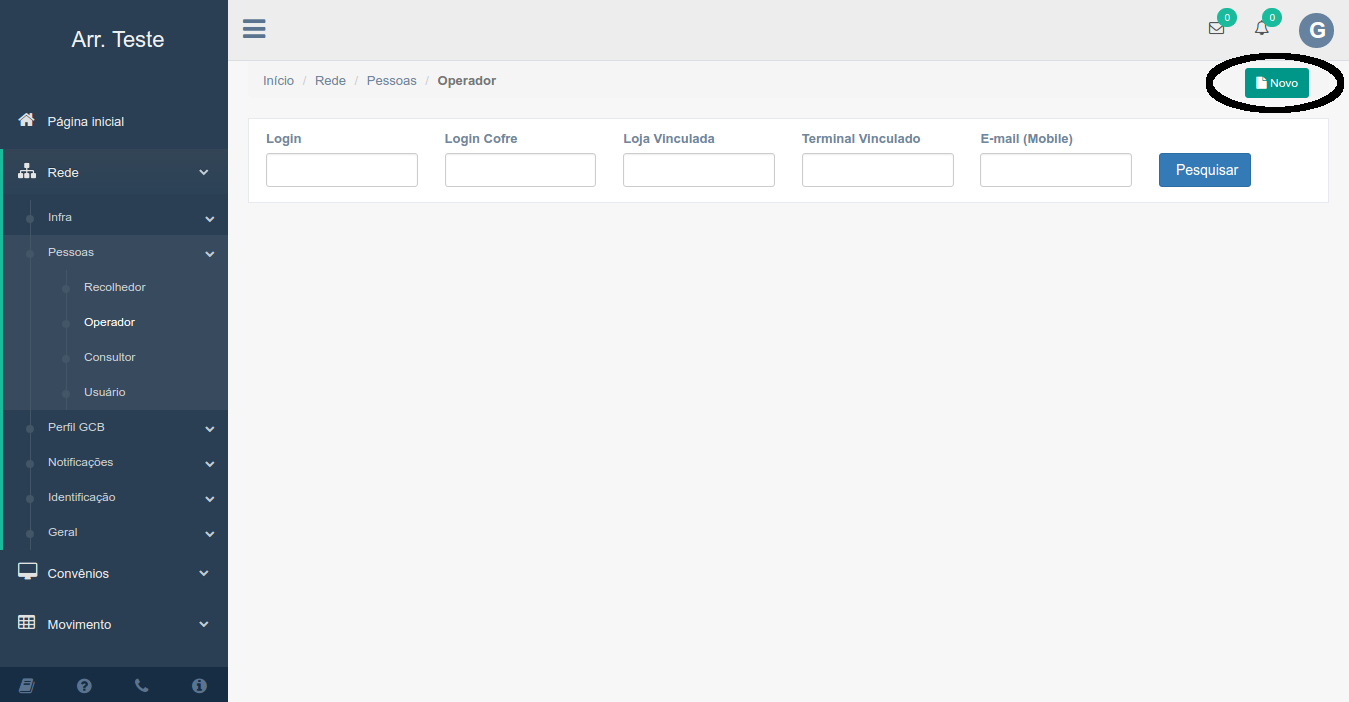Click the green Novo button
The width and height of the screenshot is (1349, 702).
tap(1276, 83)
